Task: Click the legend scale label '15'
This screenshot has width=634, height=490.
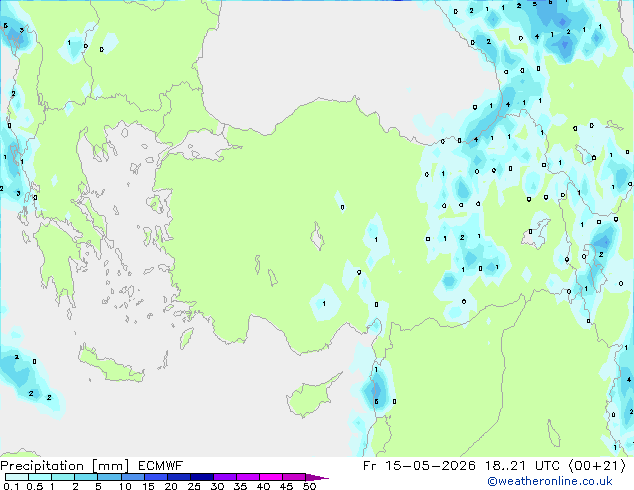Action: pyautogui.click(x=148, y=486)
